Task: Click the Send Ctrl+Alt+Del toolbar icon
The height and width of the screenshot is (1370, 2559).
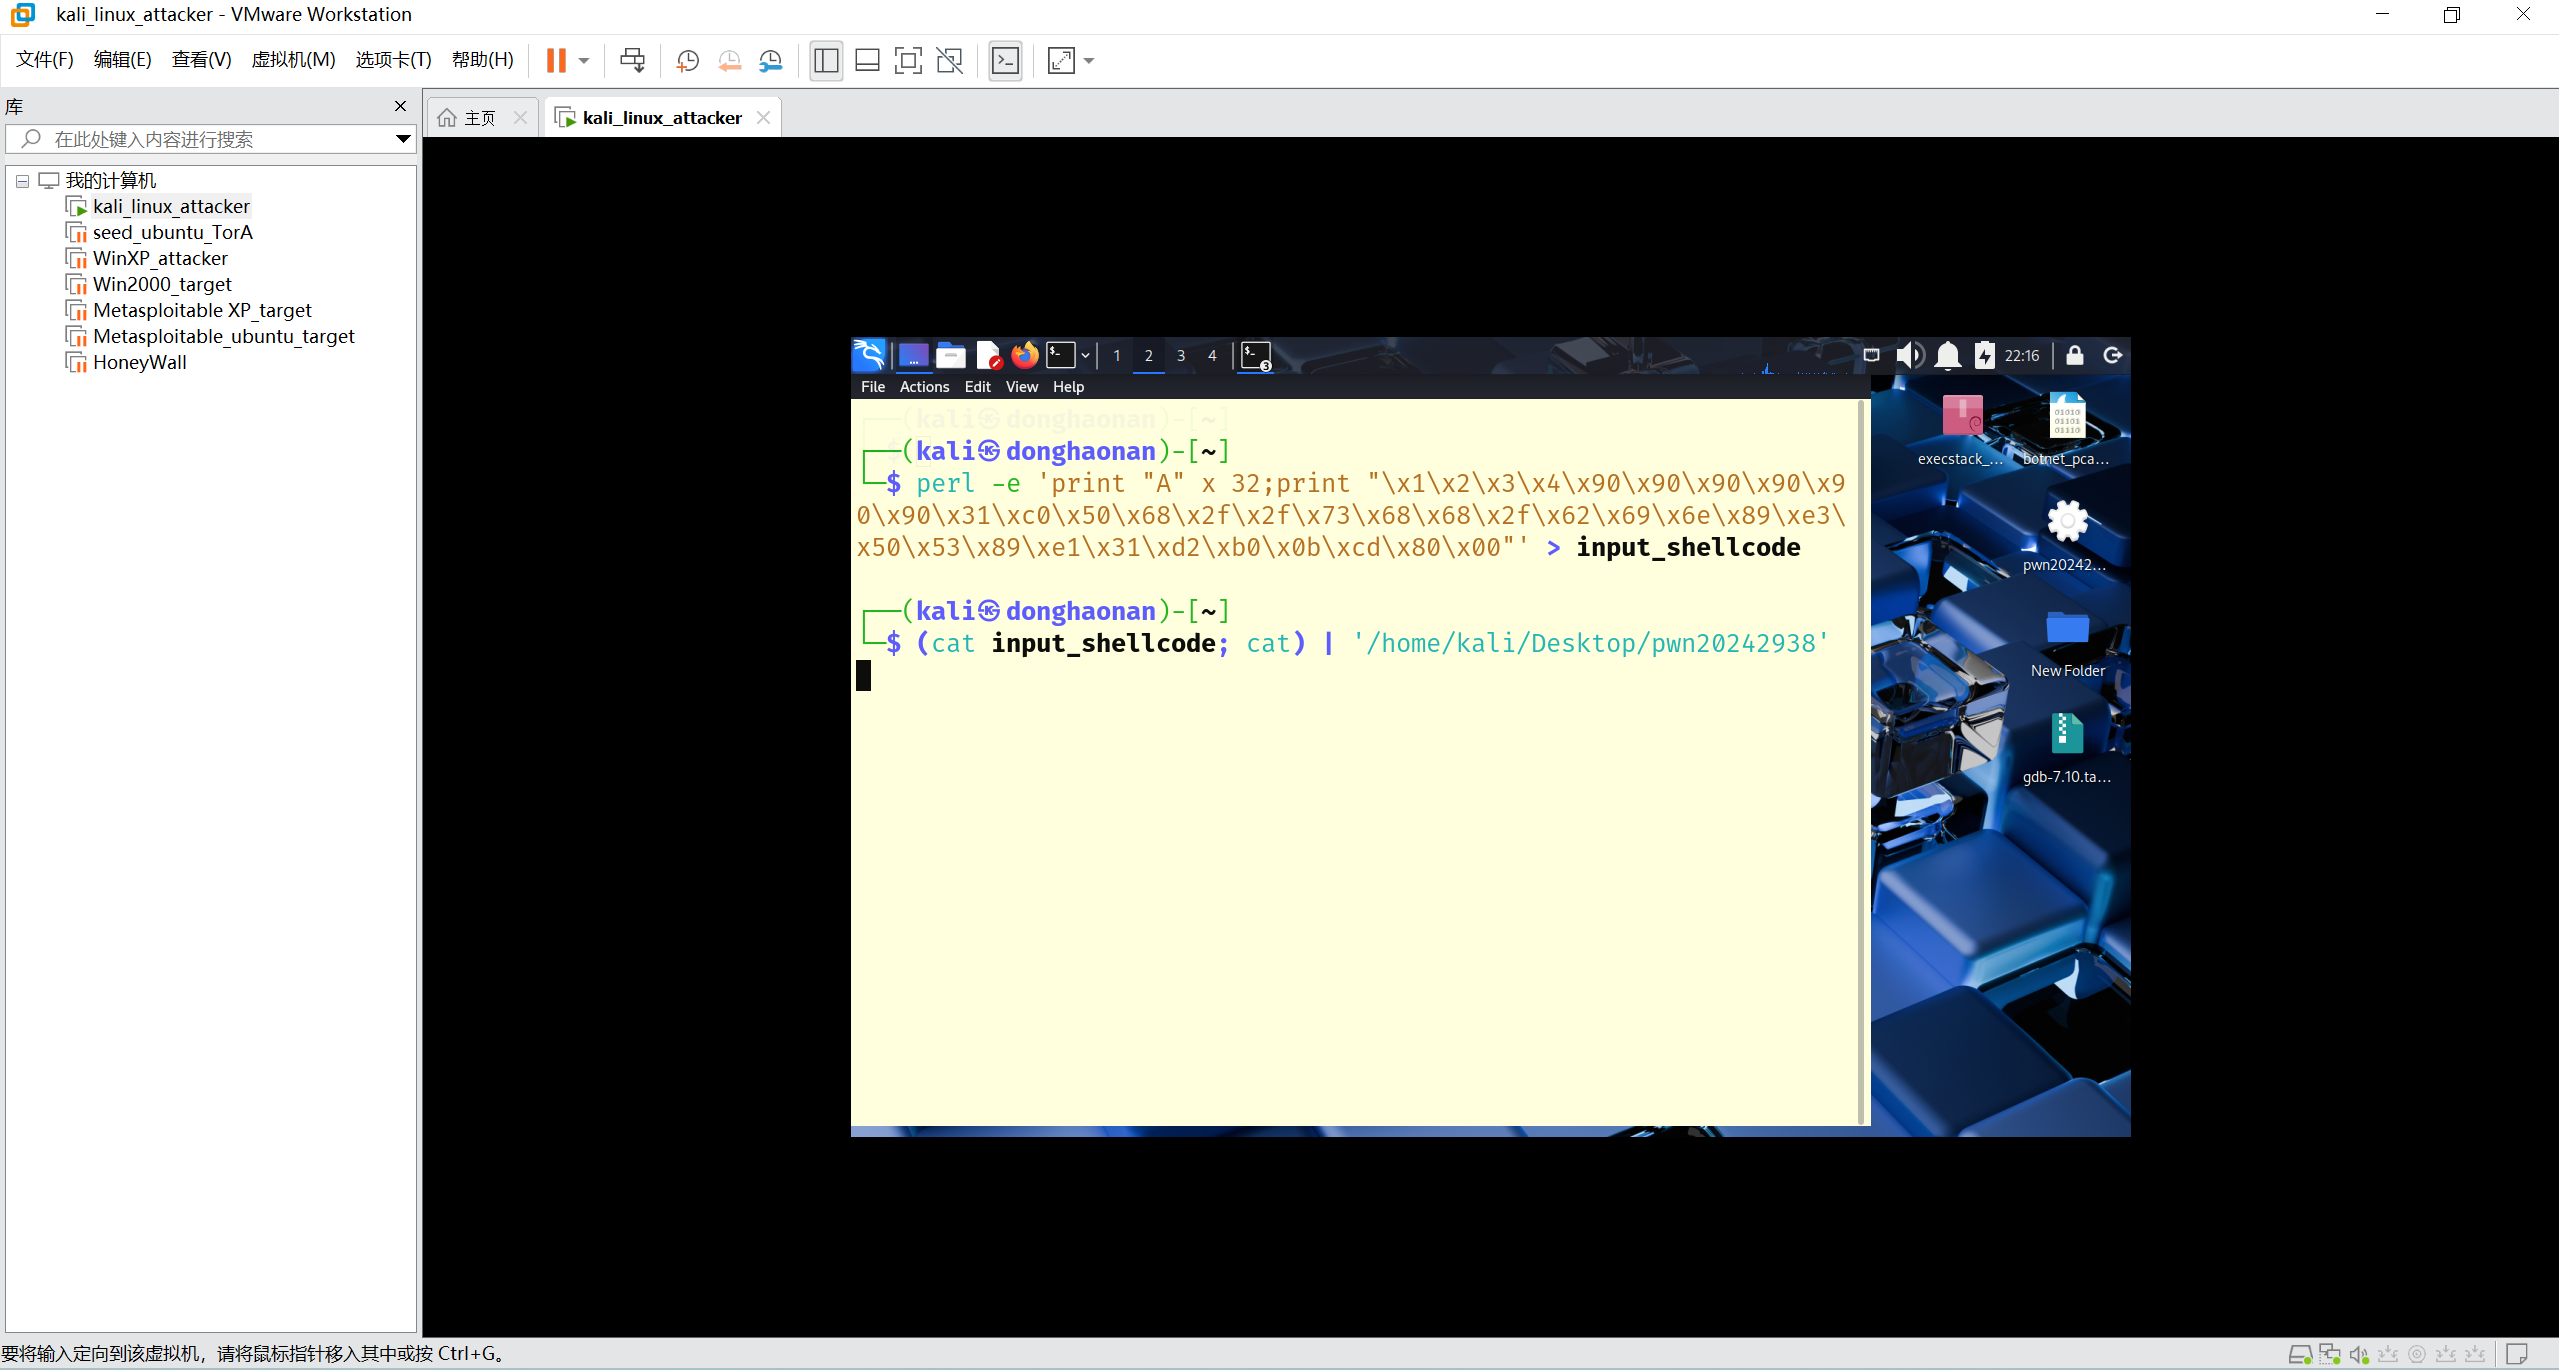Action: pos(632,61)
